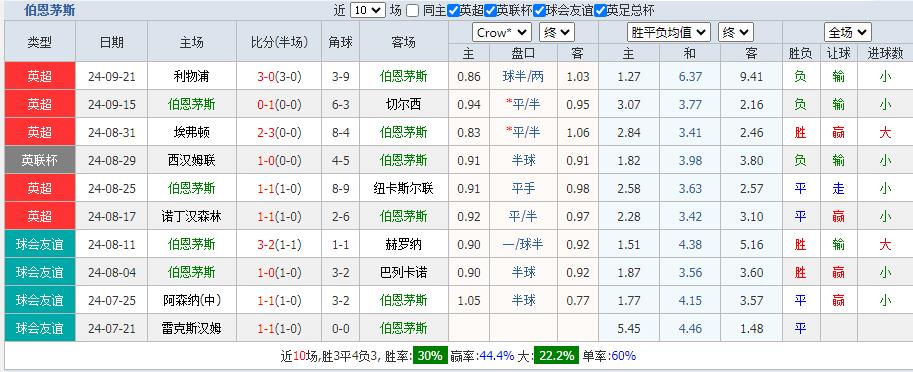The image size is (913, 372).
Task: Click date 24-08-25
Action: (112, 188)
